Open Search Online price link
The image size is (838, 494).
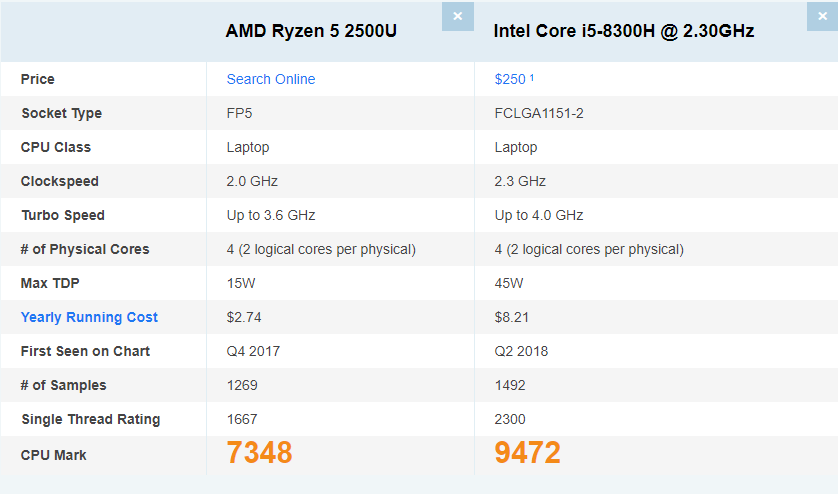tap(270, 79)
